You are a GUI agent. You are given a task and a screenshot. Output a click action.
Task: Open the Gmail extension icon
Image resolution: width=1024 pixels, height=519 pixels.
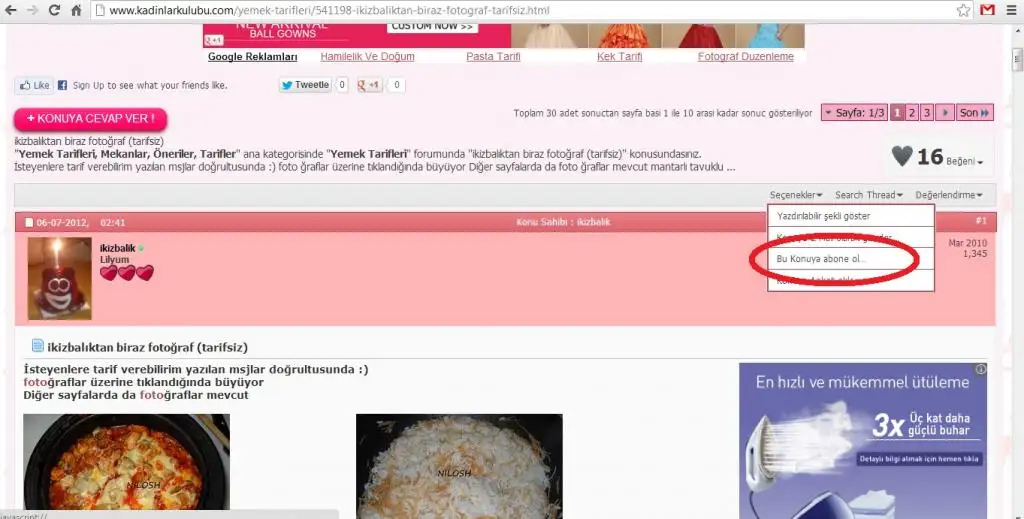click(987, 10)
